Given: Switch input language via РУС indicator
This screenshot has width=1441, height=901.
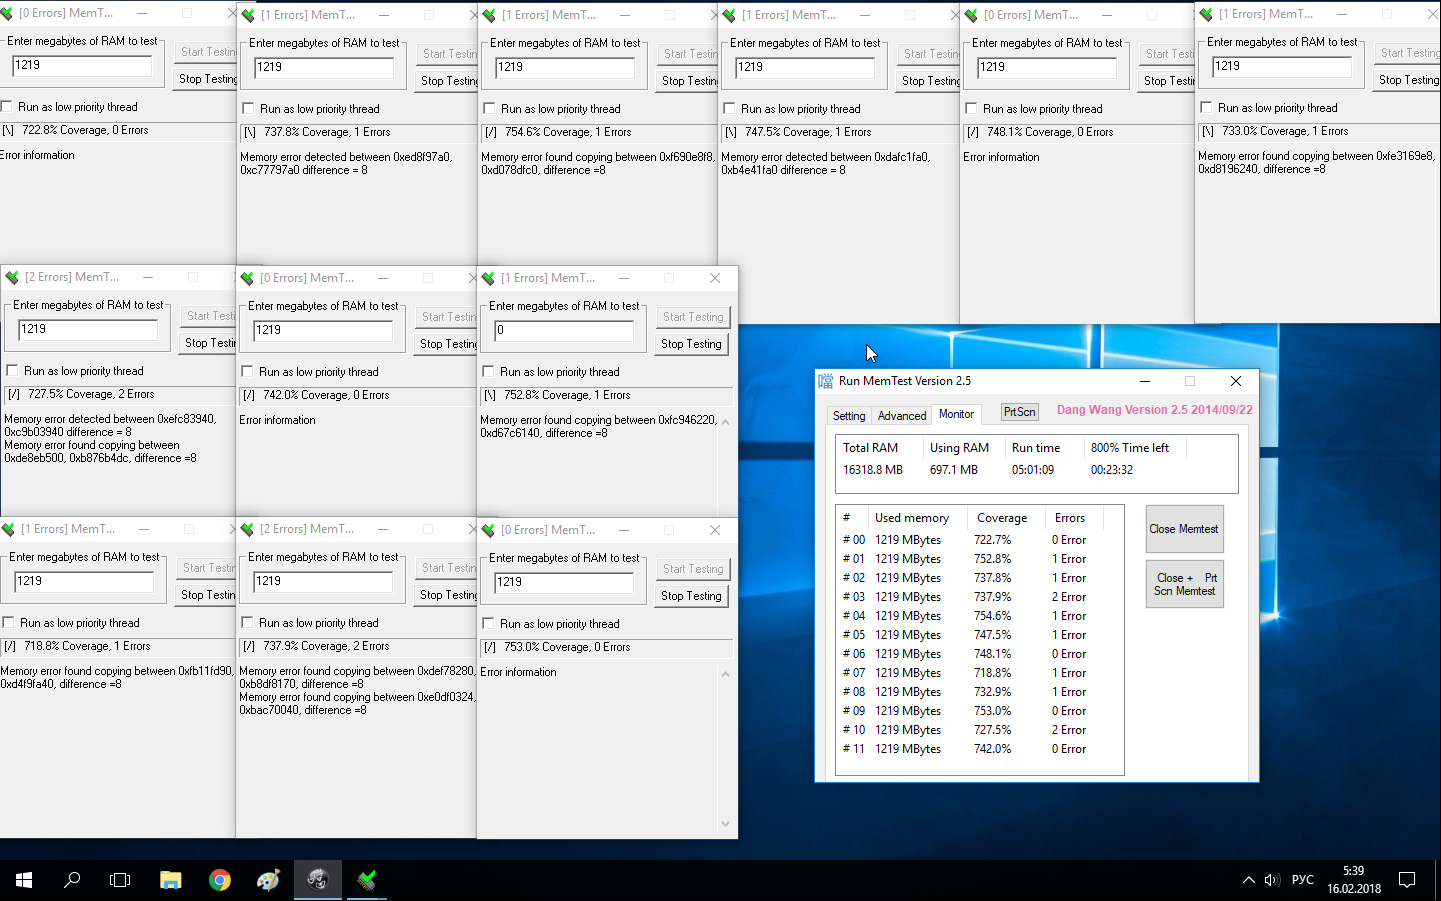Looking at the screenshot, I should (x=1303, y=880).
